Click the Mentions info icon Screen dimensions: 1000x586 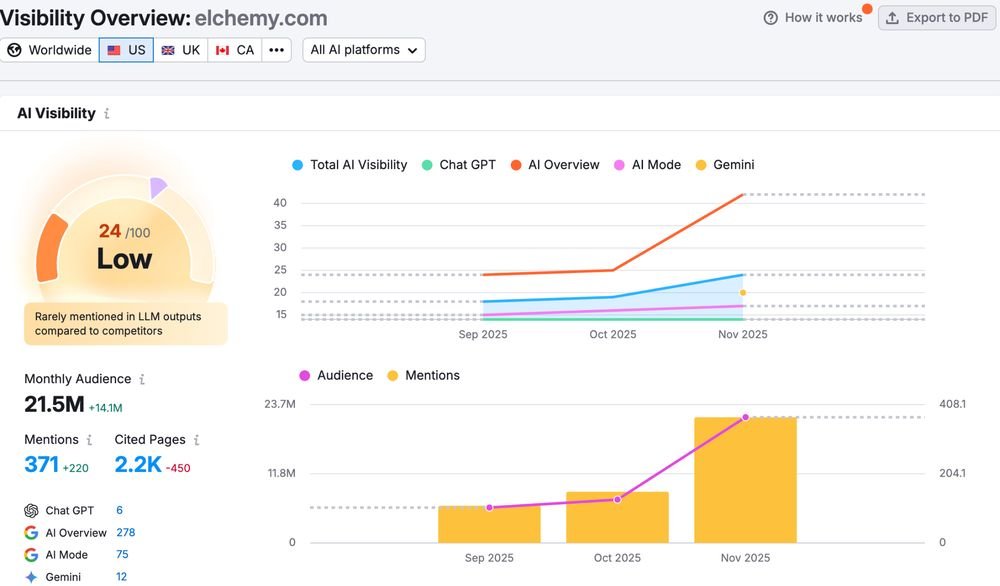point(89,440)
